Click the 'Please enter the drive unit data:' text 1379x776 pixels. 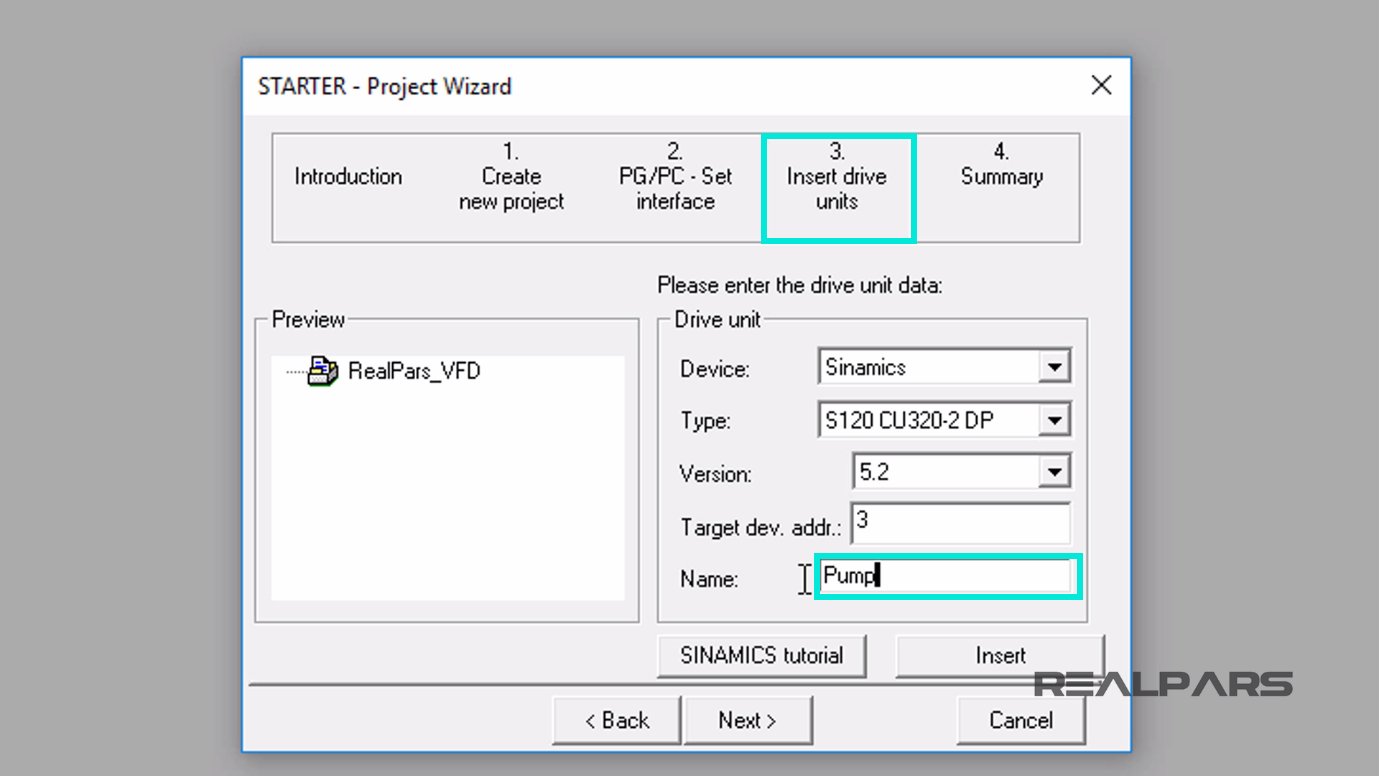tap(800, 286)
